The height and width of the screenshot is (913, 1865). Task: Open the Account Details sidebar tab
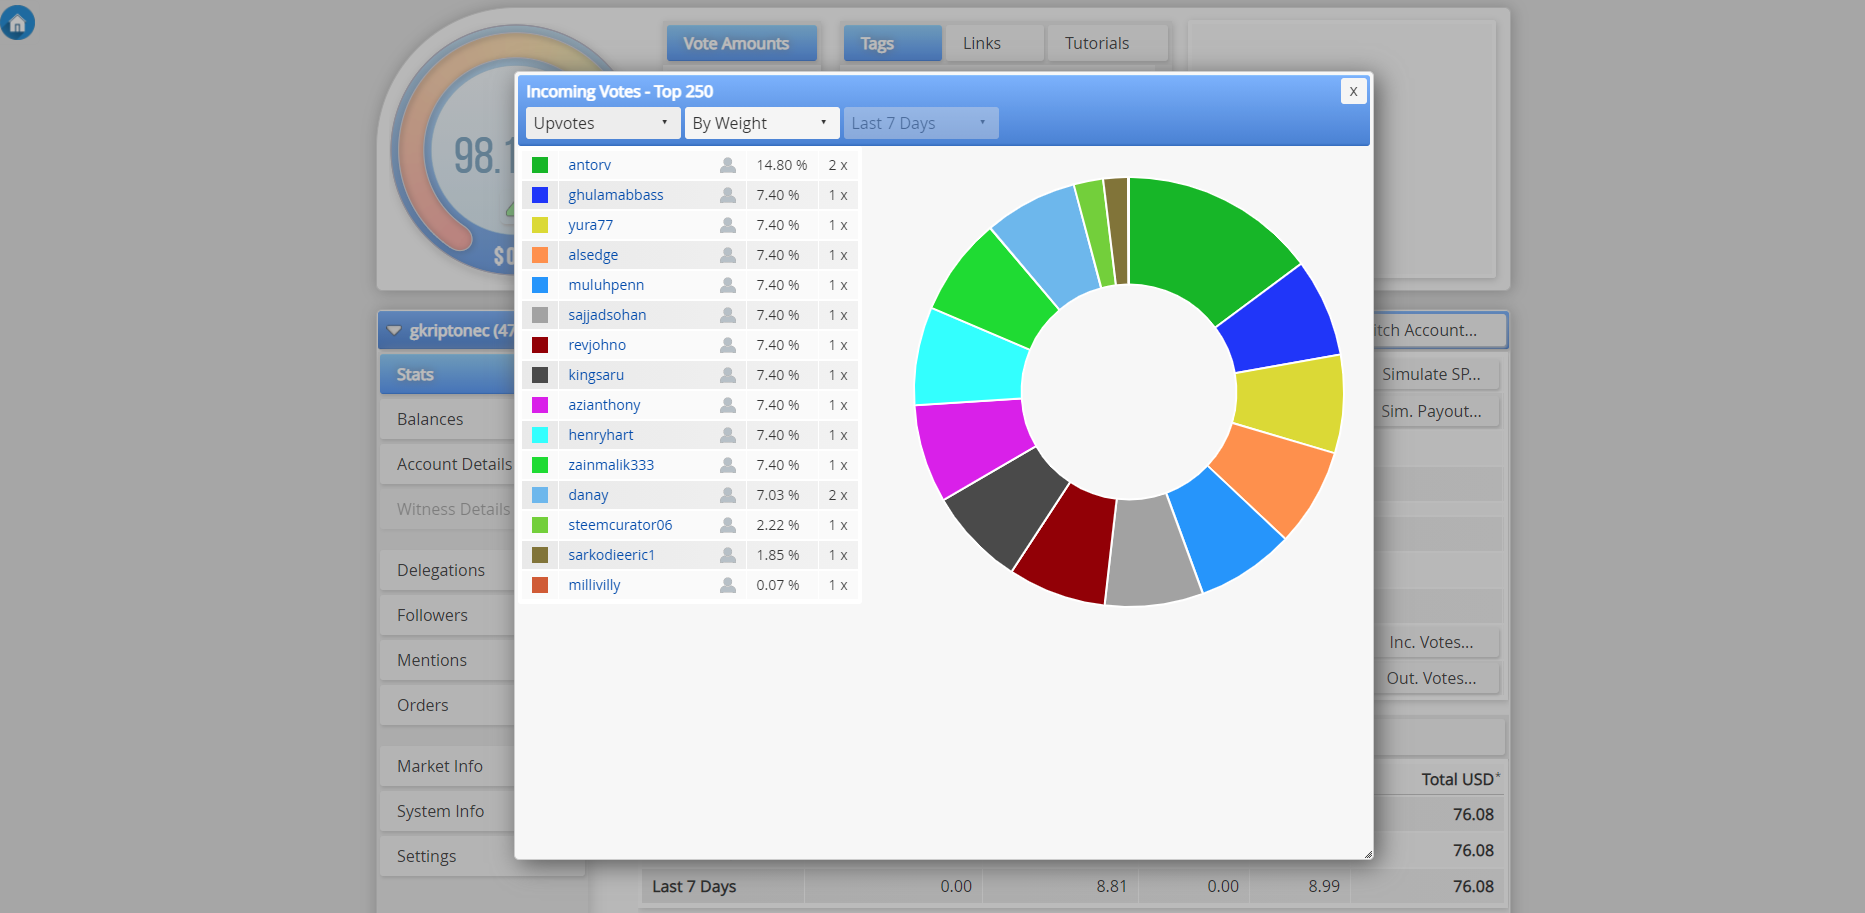pyautogui.click(x=447, y=464)
